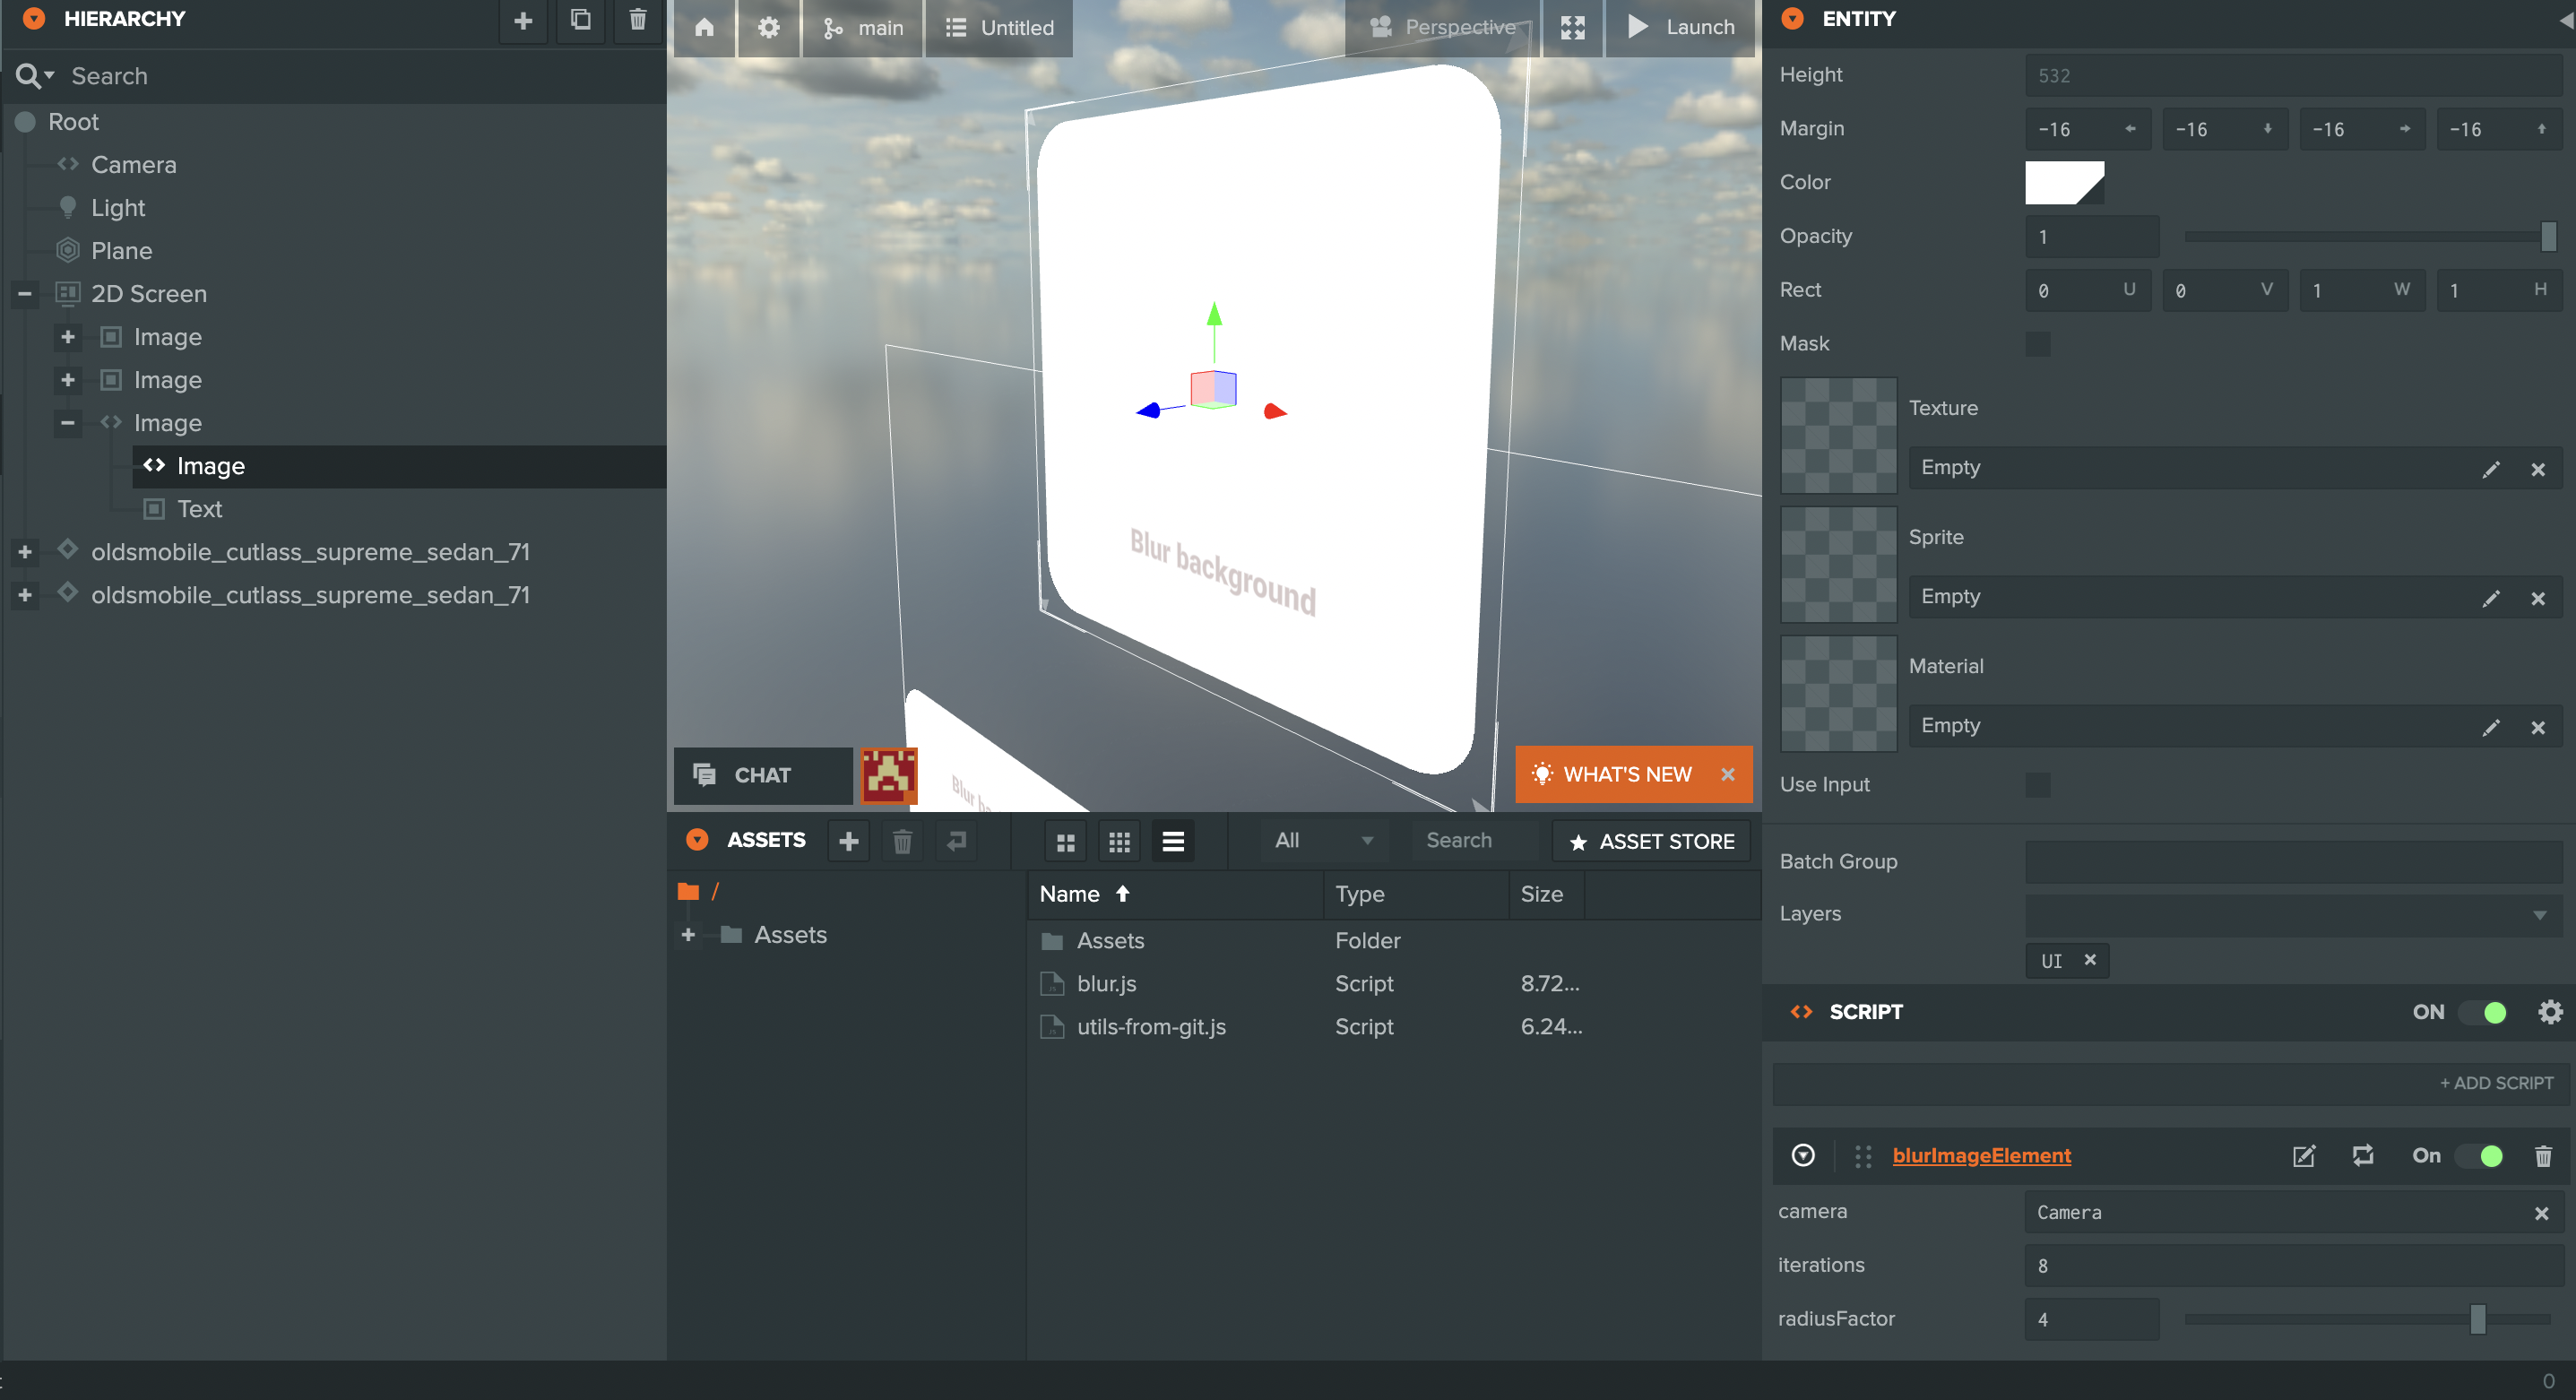The image size is (2576, 1400).
Task: Delete entity with the Hierarchy trash icon
Action: coord(637,20)
